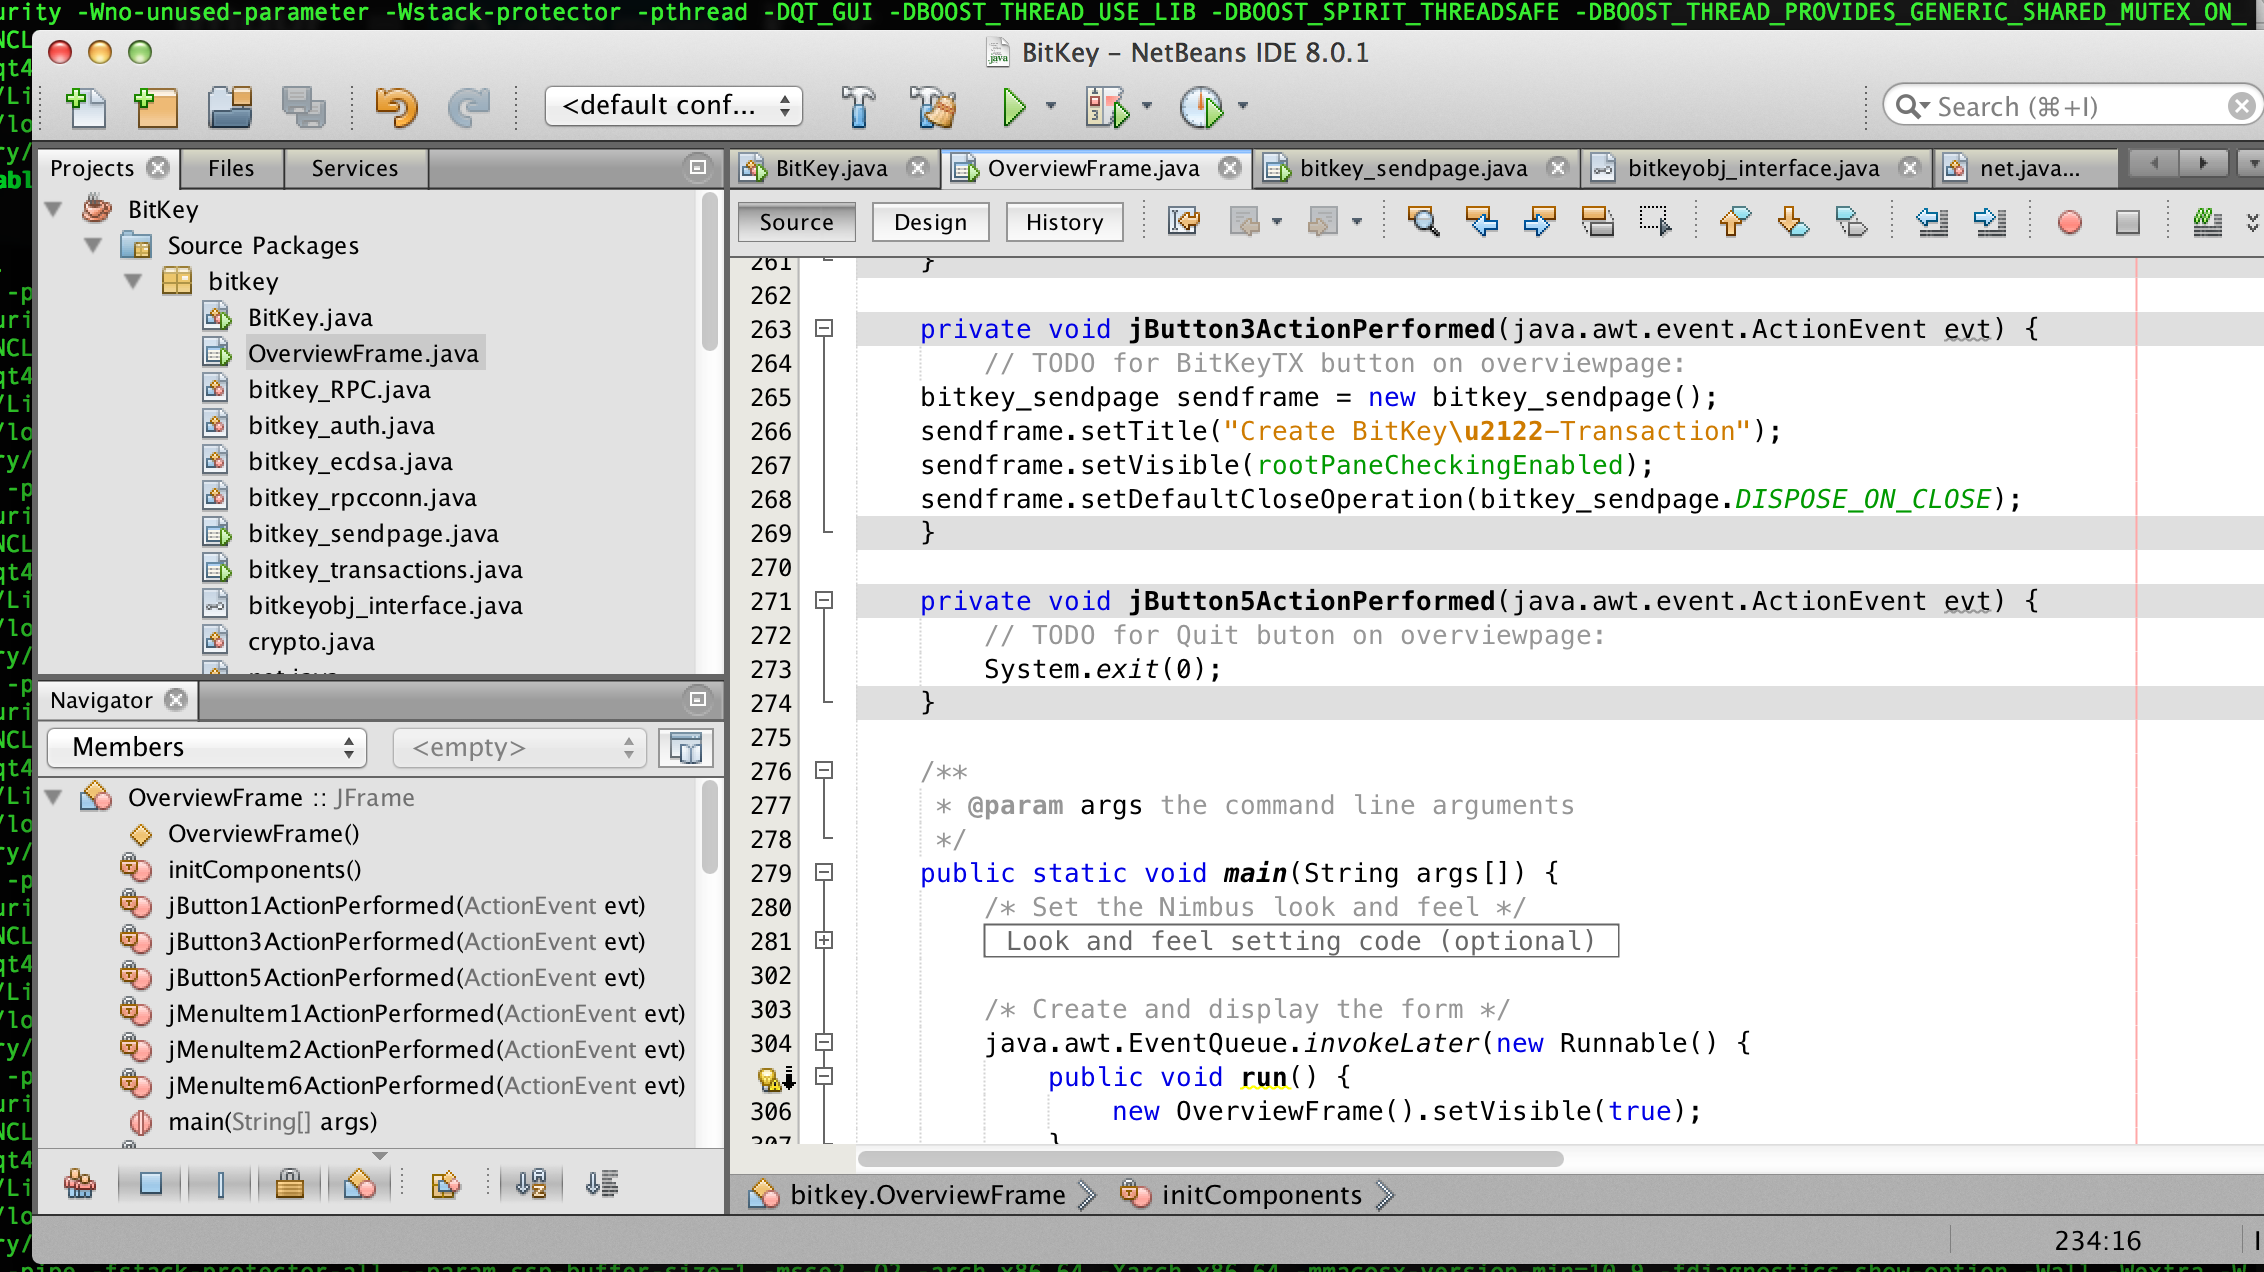Find next occurrence arrow icon
The image size is (2264, 1272).
(1539, 221)
